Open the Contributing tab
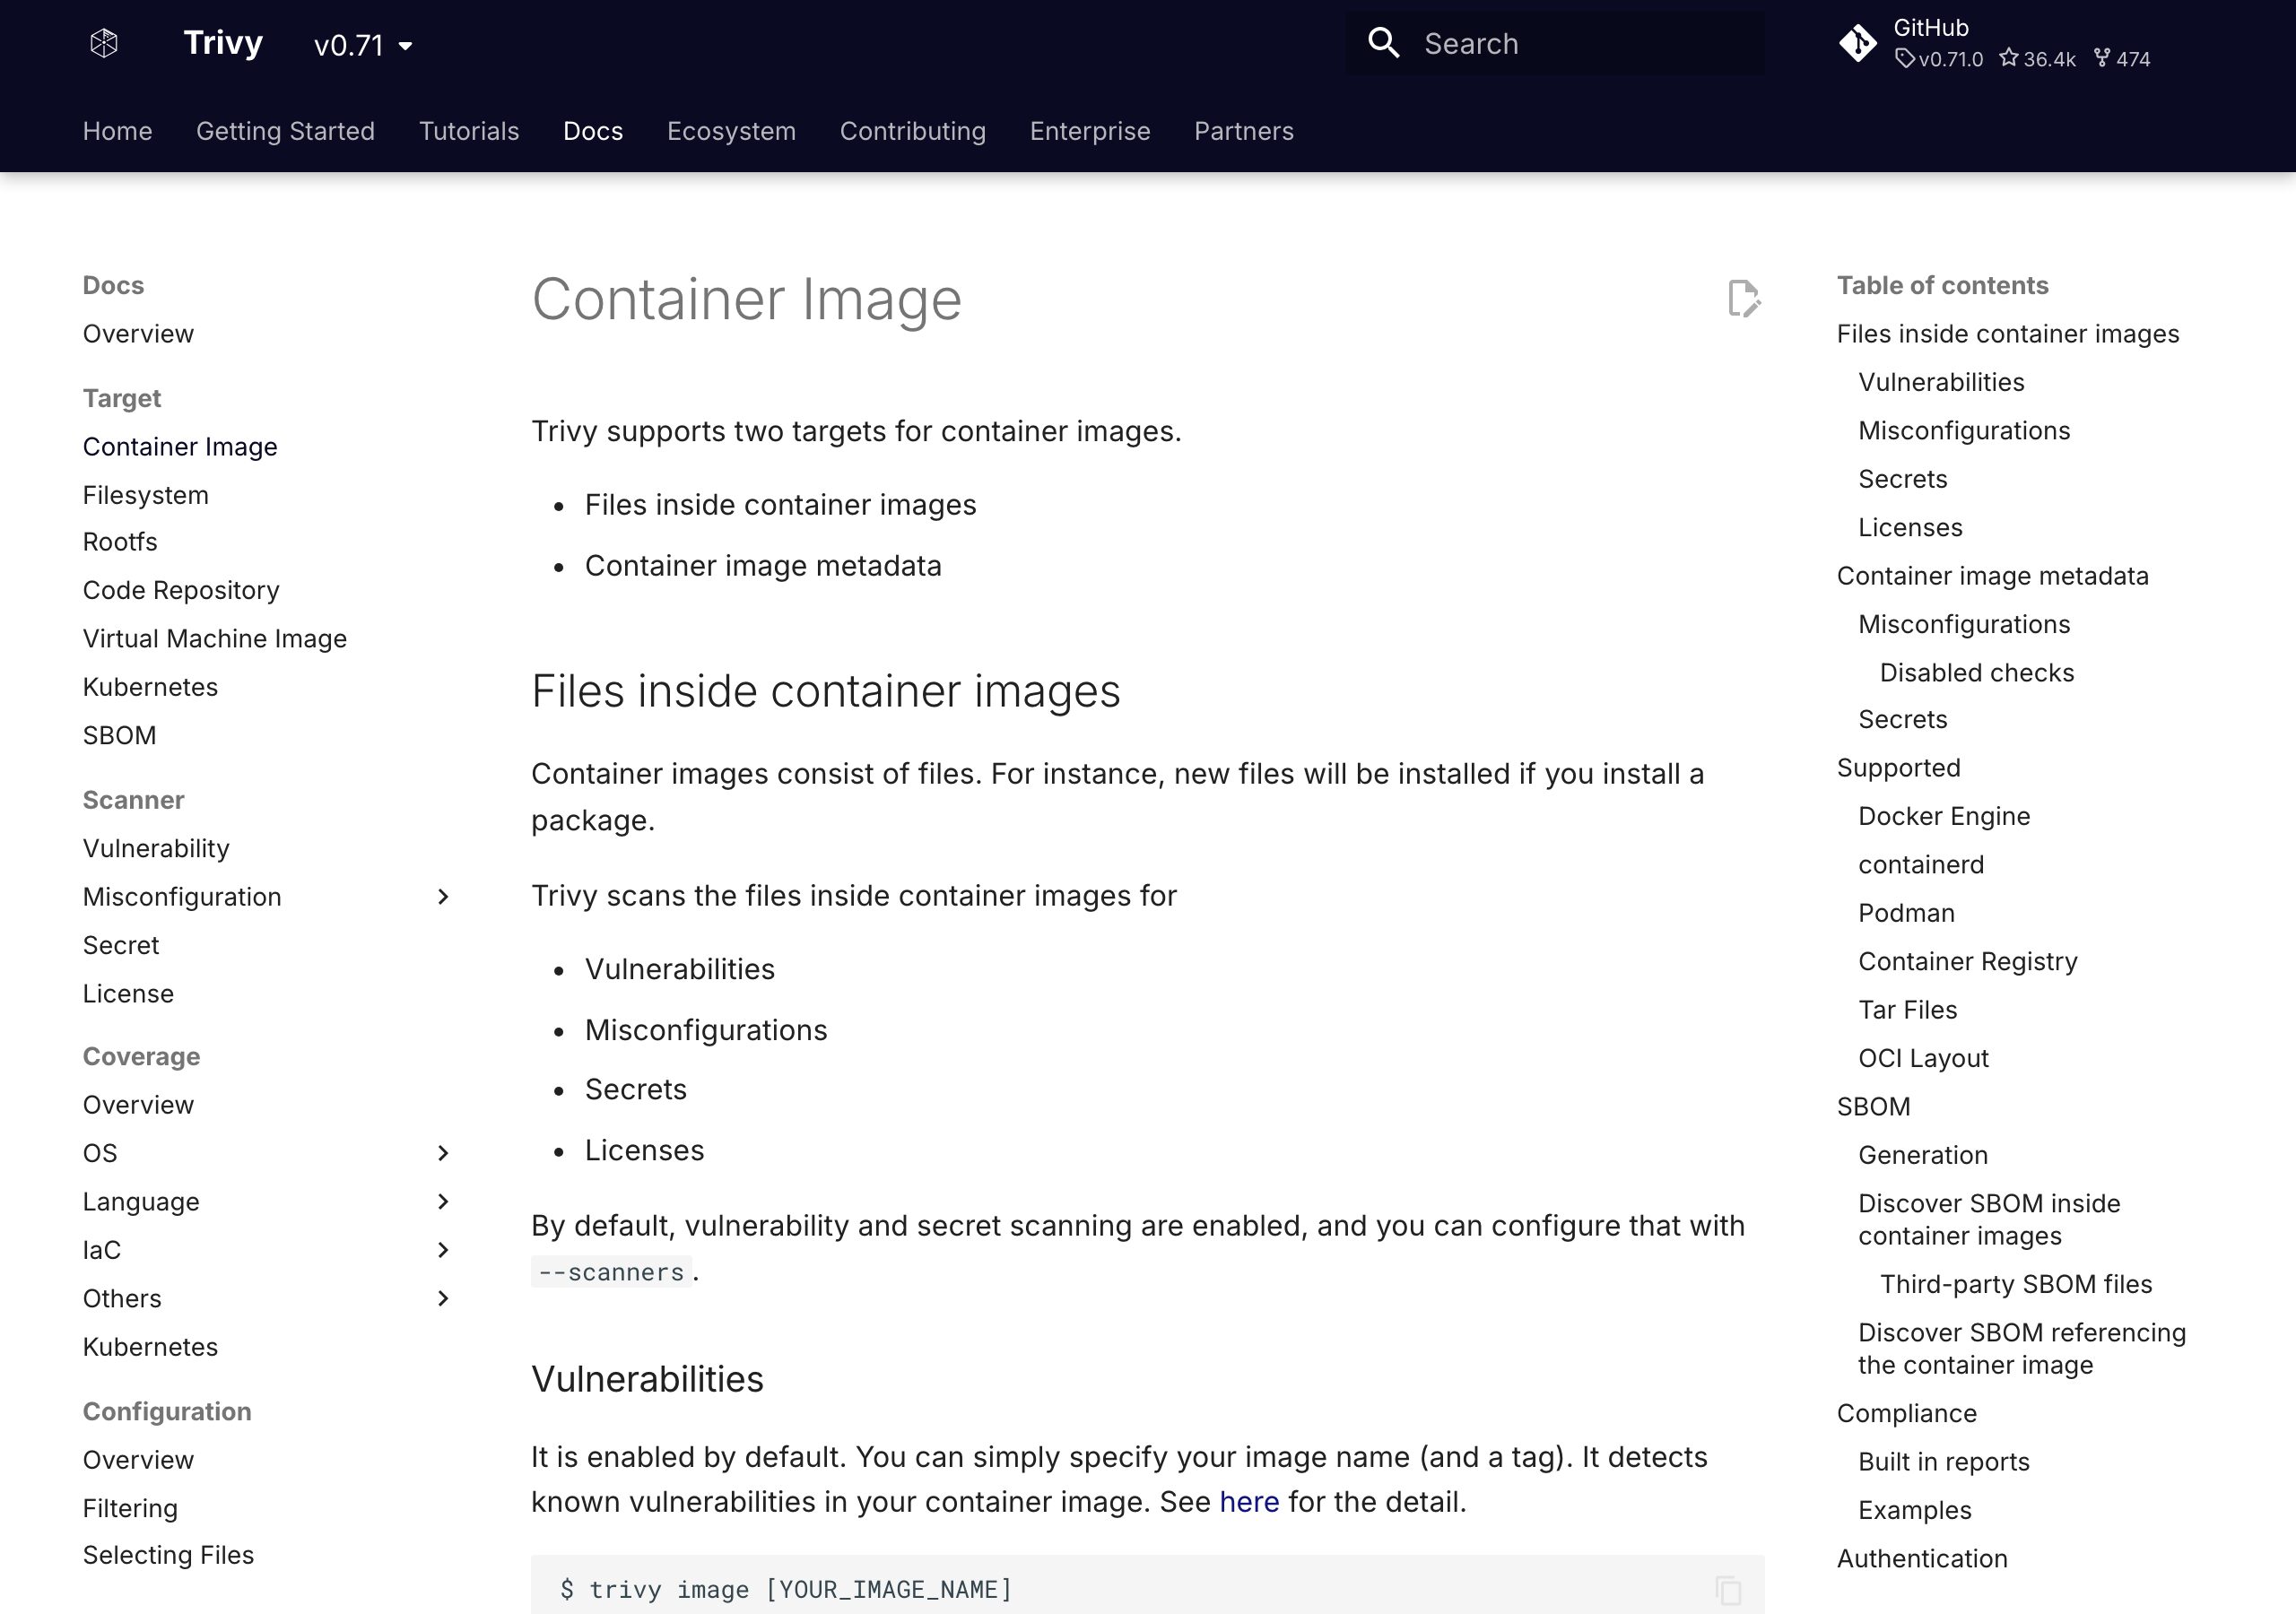This screenshot has height=1614, width=2296. click(x=913, y=131)
